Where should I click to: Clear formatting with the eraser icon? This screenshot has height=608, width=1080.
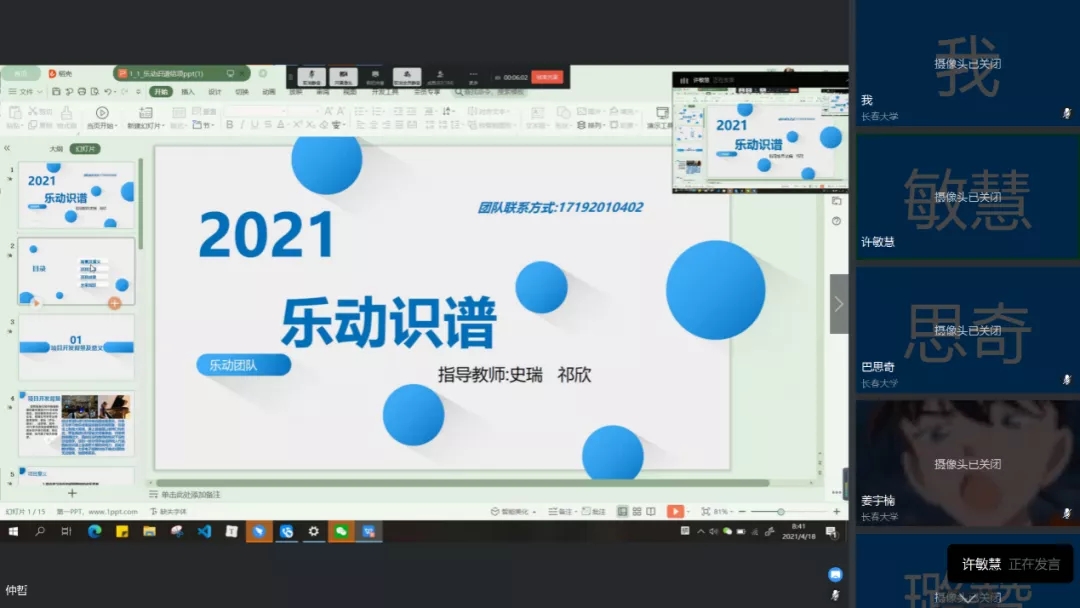[324, 125]
